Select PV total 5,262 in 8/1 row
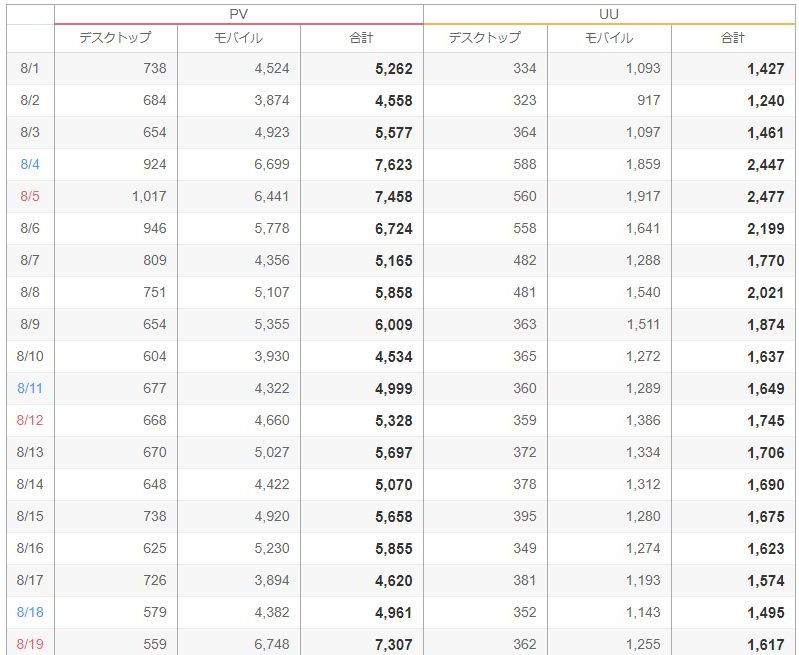The height and width of the screenshot is (655, 799). click(x=393, y=69)
